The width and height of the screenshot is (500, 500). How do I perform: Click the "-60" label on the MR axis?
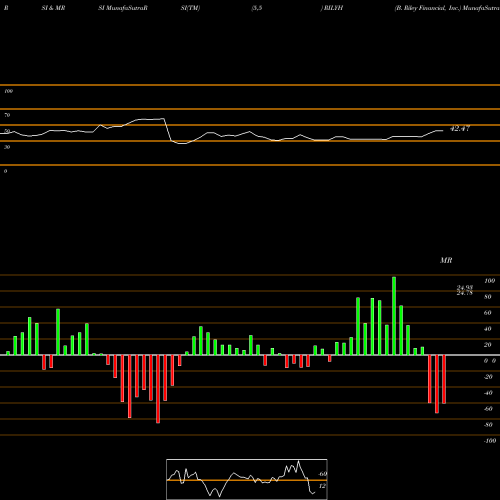pyautogui.click(x=488, y=409)
